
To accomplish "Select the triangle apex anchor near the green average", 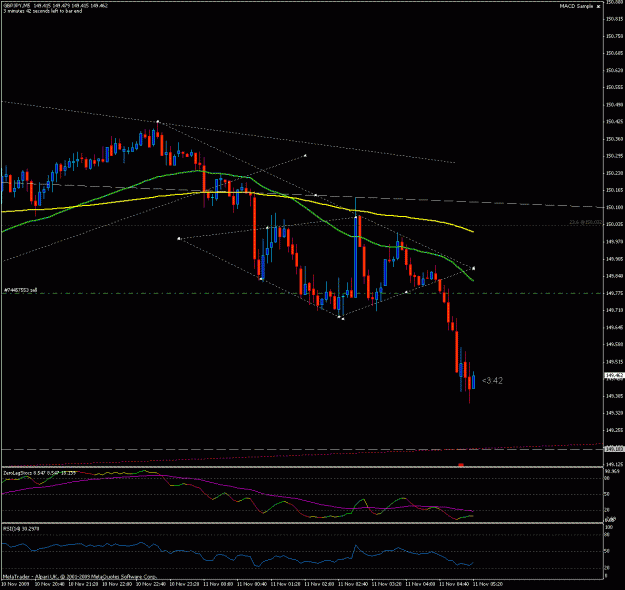I will pos(474,268).
